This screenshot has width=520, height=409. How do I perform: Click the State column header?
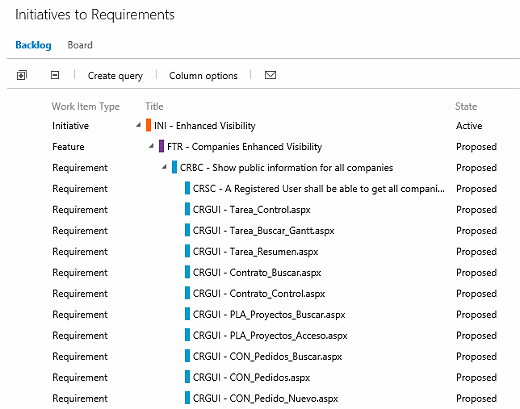tap(466, 106)
